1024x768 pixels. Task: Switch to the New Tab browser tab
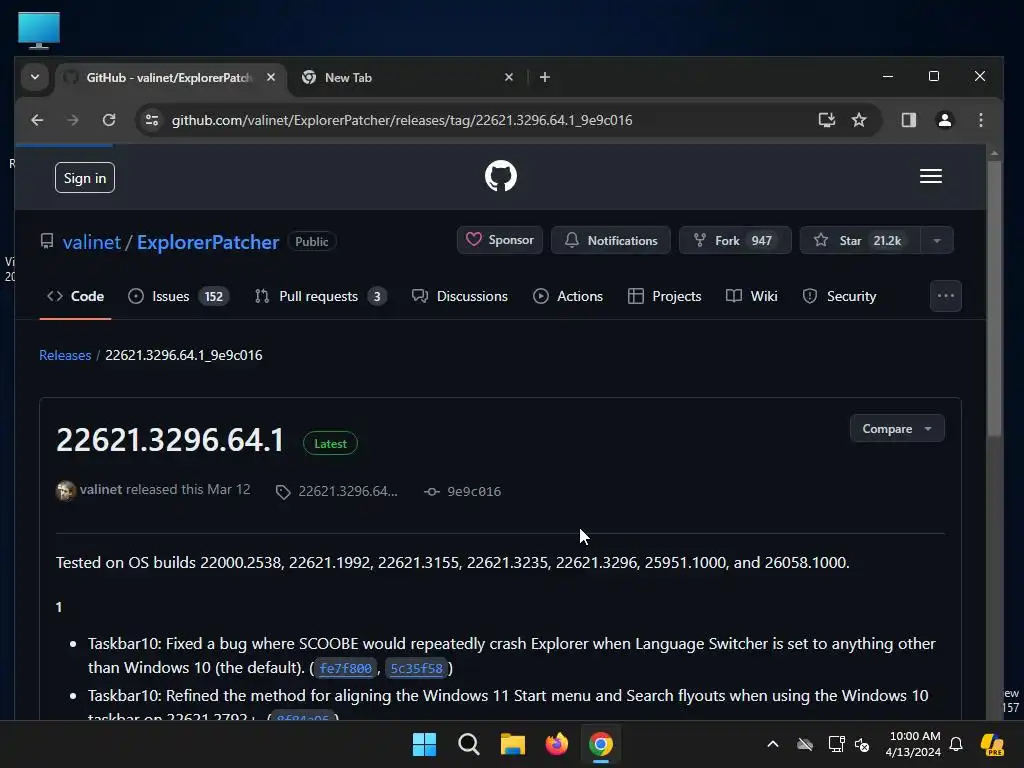pyautogui.click(x=408, y=77)
